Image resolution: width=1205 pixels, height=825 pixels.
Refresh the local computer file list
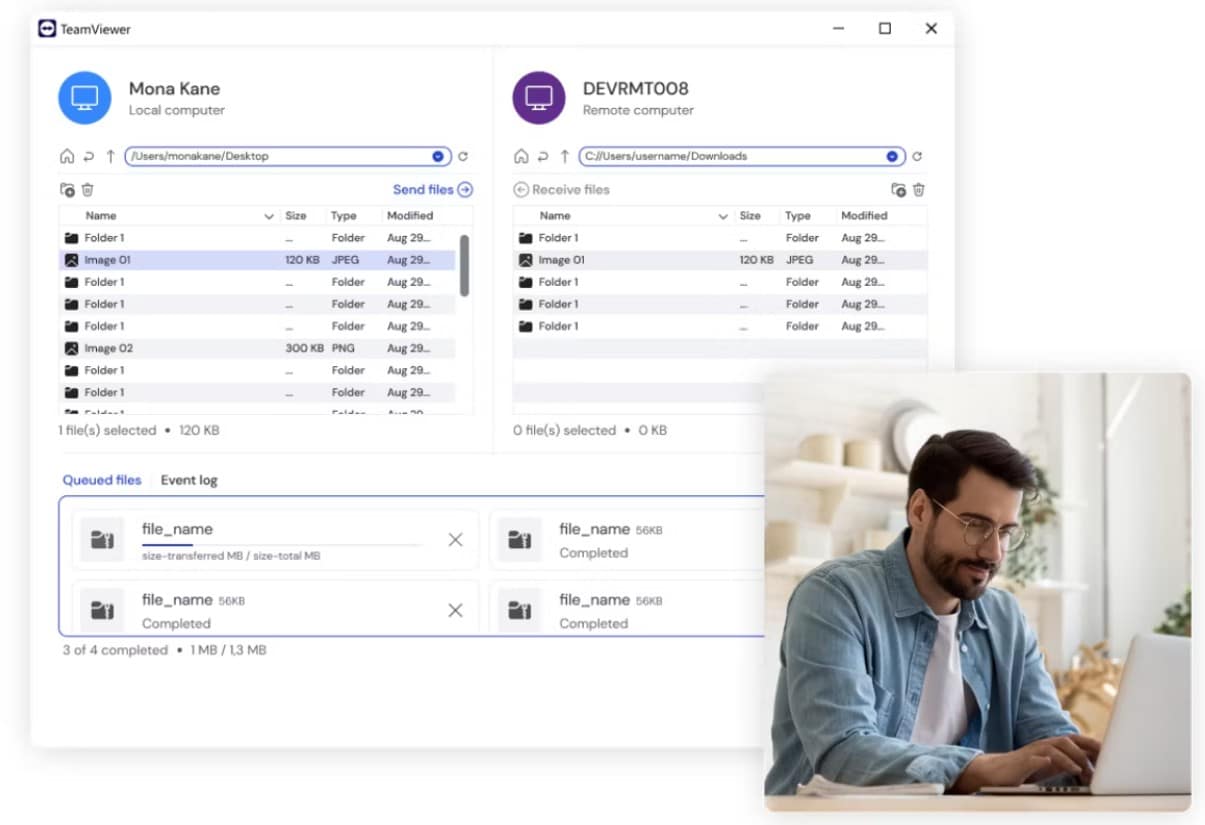[463, 156]
